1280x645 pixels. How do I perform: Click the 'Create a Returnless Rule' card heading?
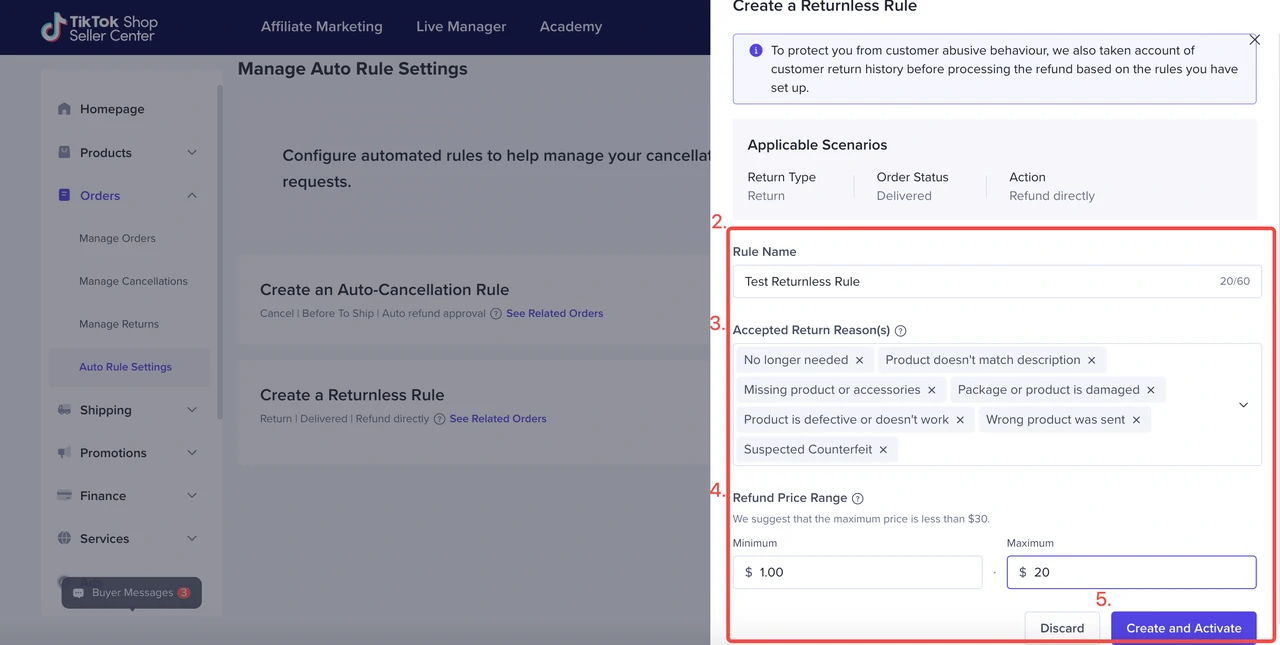pos(352,395)
